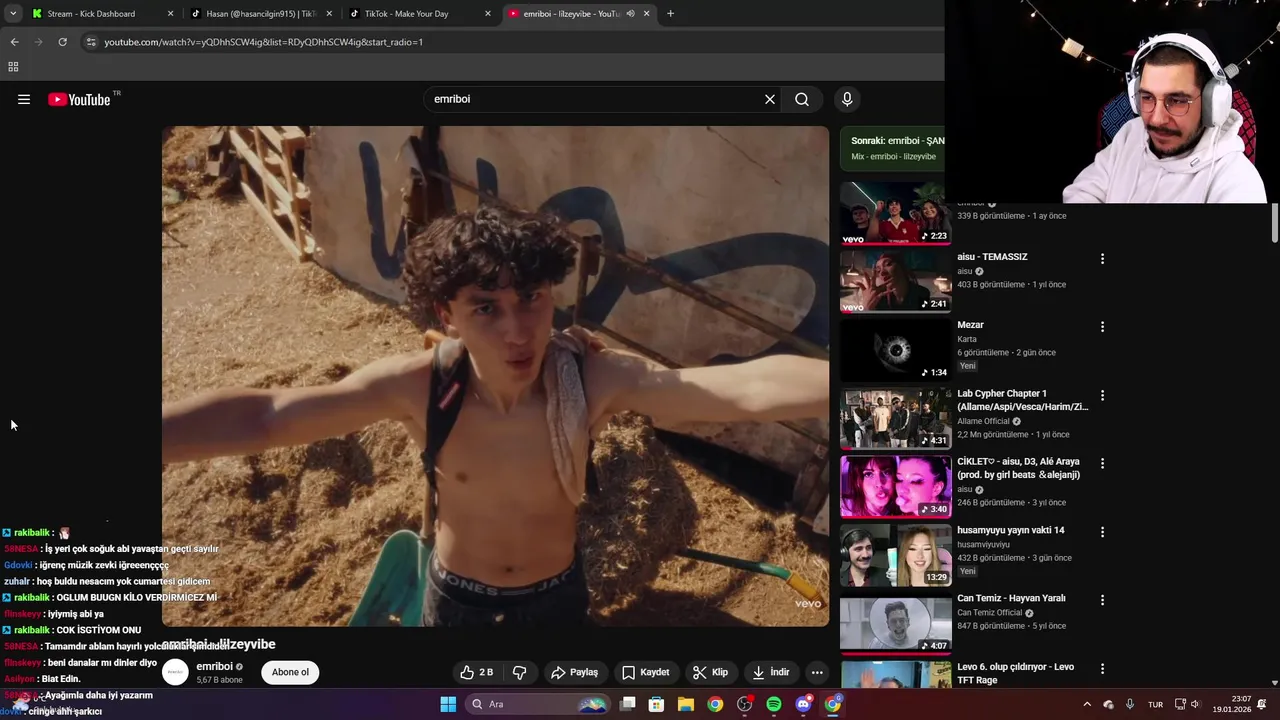Open Lab Cypher Chapter 1 thumbnail
The image size is (1280, 720).
tap(895, 418)
